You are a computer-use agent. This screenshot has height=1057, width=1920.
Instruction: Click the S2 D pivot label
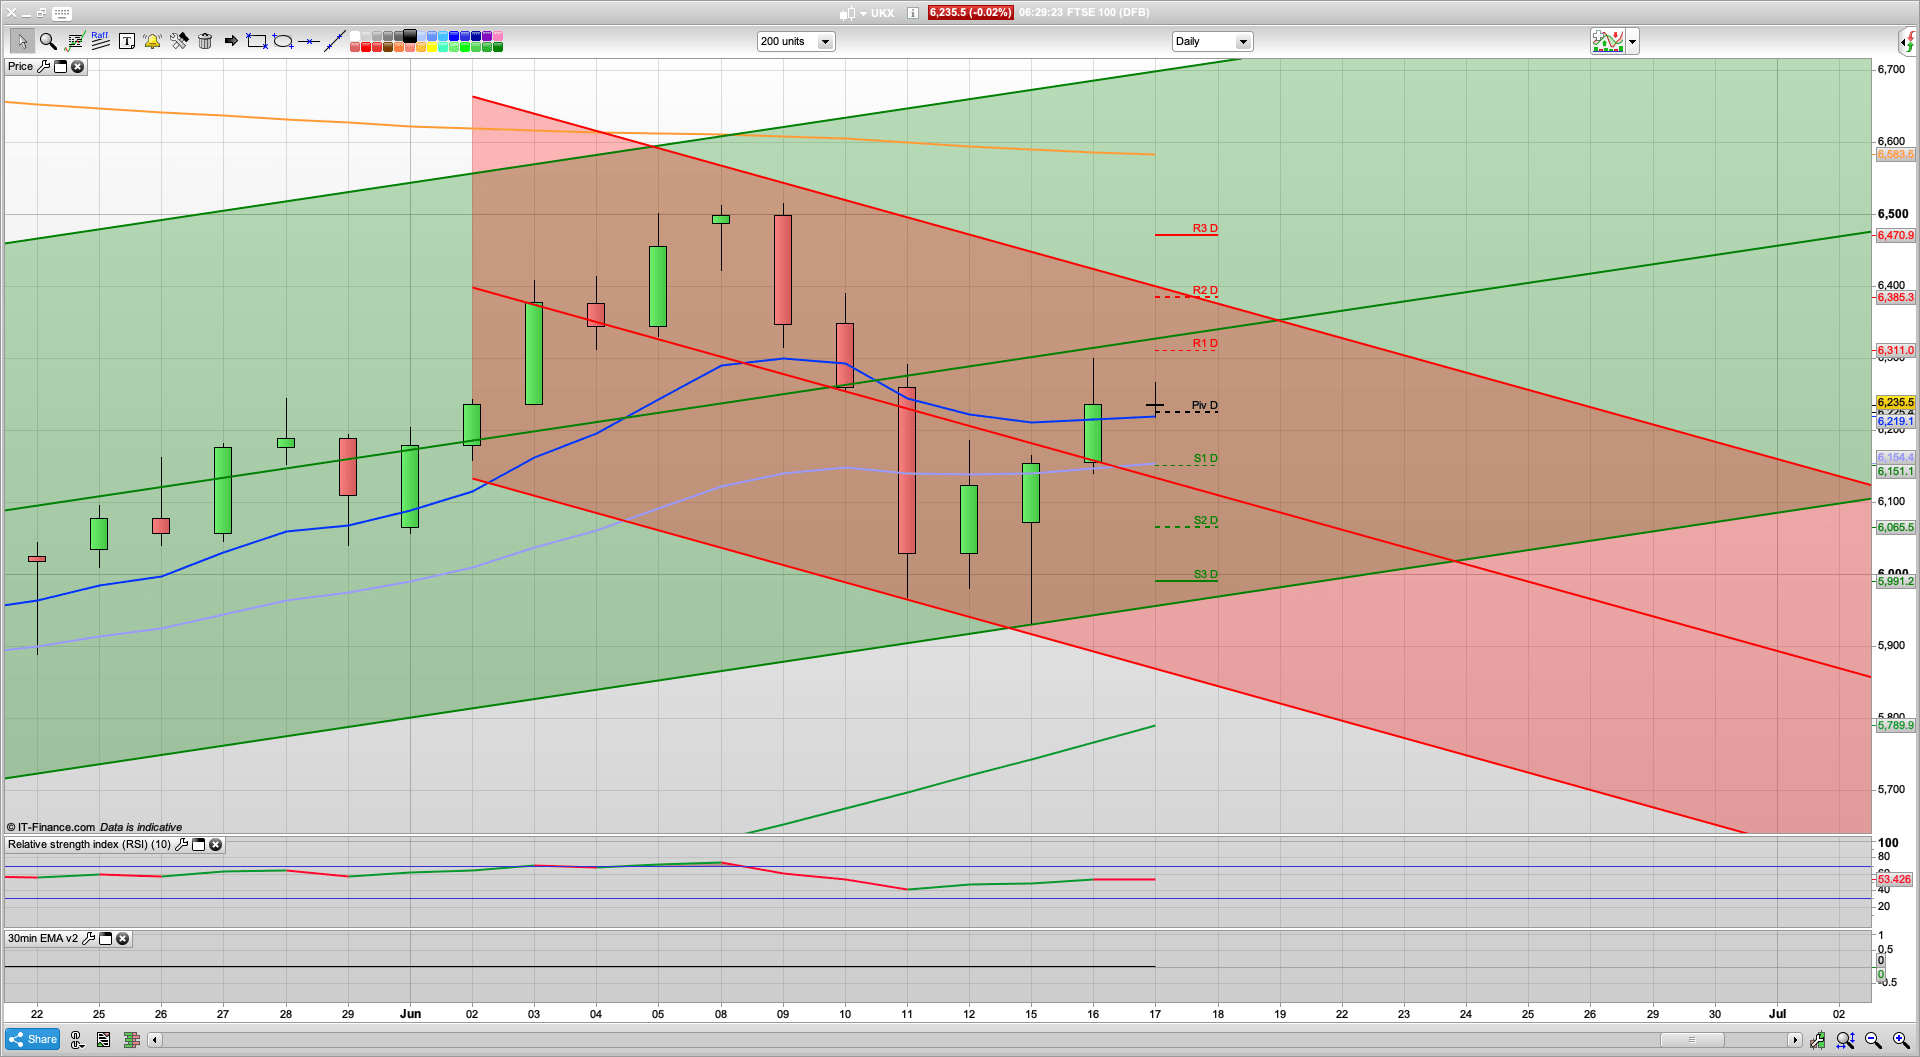(1206, 520)
